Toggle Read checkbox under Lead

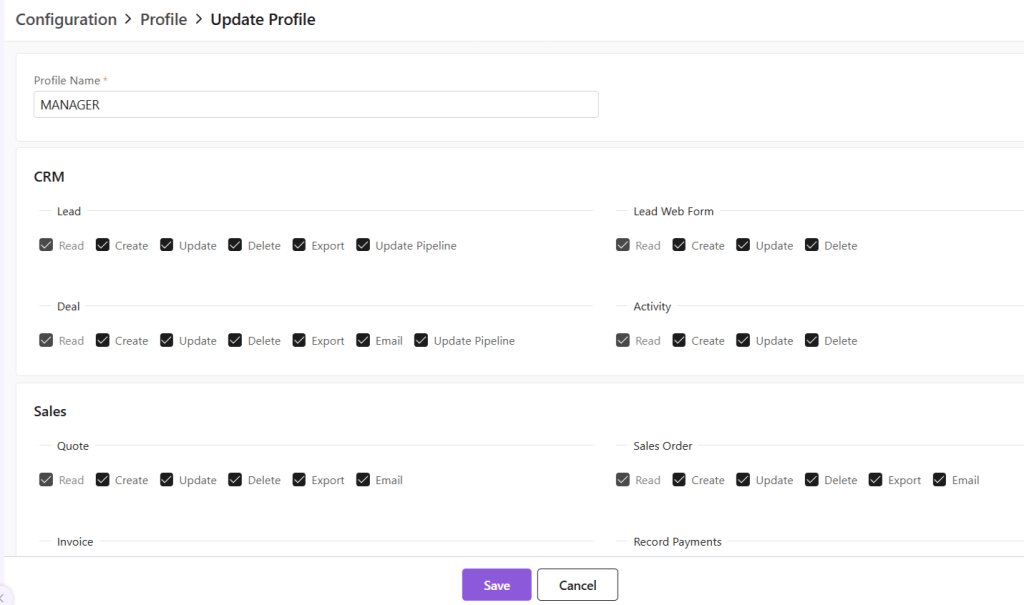point(46,245)
